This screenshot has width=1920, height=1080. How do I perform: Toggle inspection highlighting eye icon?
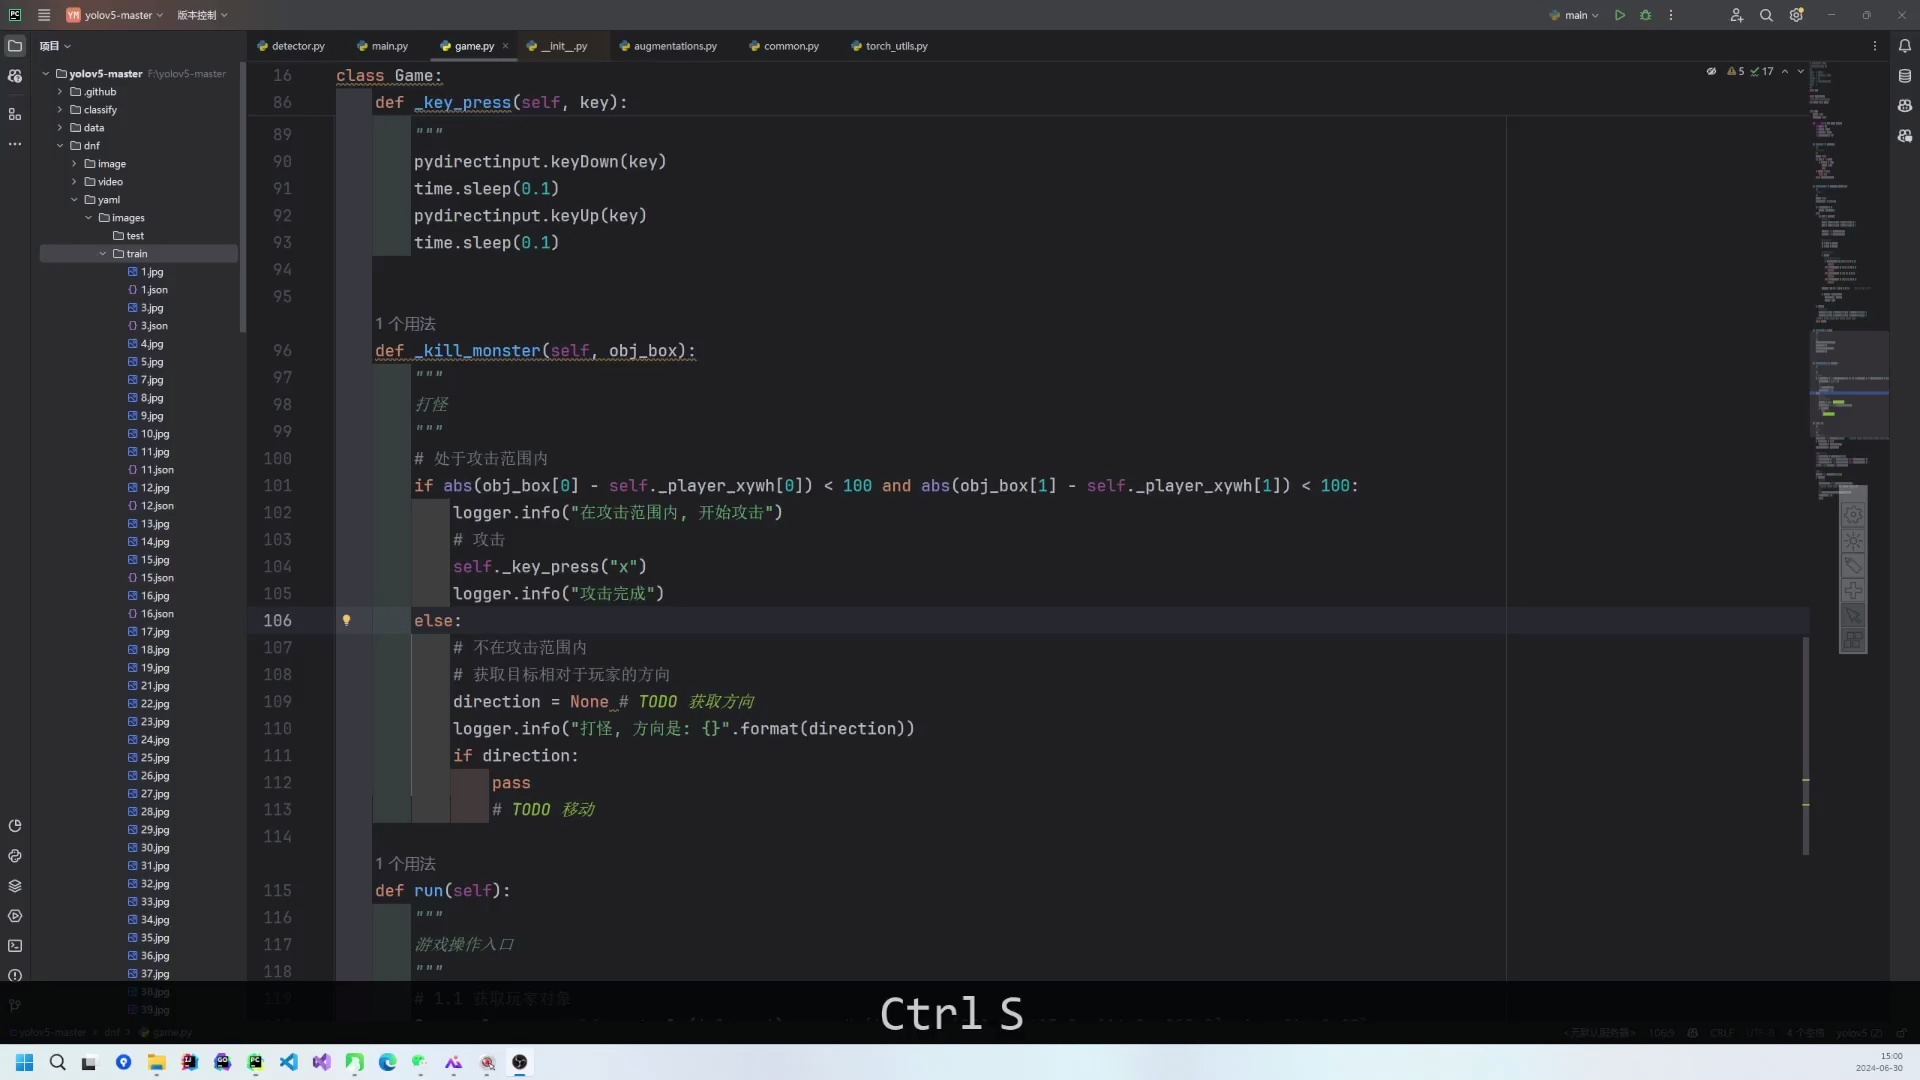click(1711, 71)
